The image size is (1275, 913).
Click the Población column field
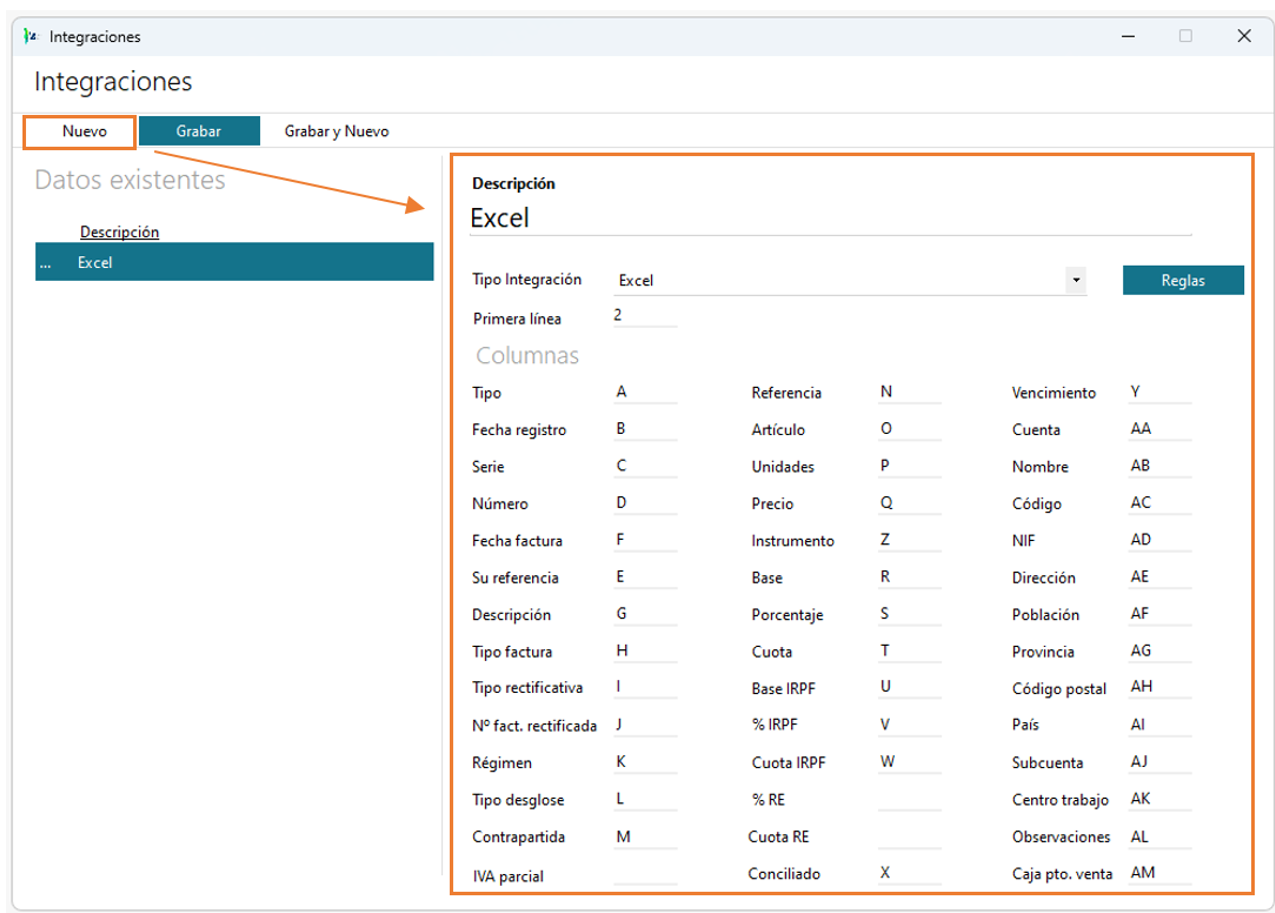click(x=1159, y=614)
